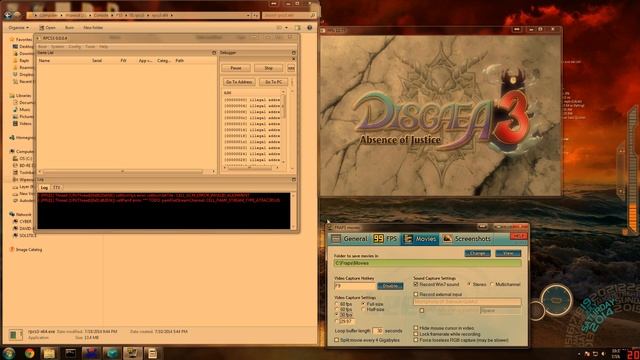The height and width of the screenshot is (360, 640).
Task: Enable Force lossless RGB capture checkbox
Action: tap(416, 340)
